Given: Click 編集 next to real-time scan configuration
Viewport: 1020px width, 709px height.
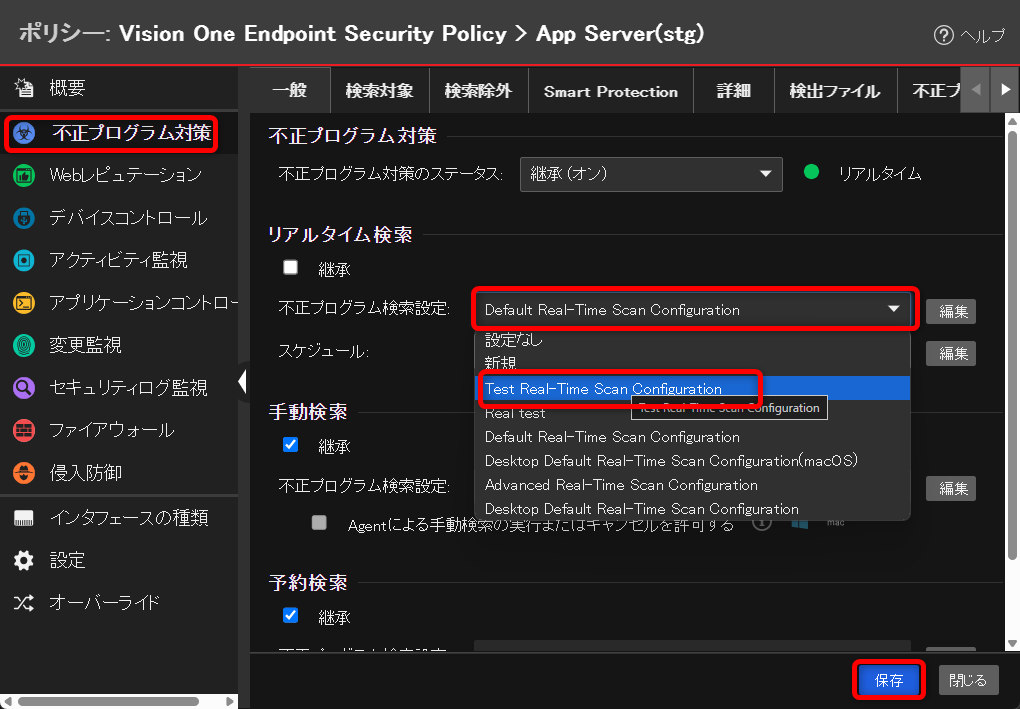Looking at the screenshot, I should click(951, 312).
